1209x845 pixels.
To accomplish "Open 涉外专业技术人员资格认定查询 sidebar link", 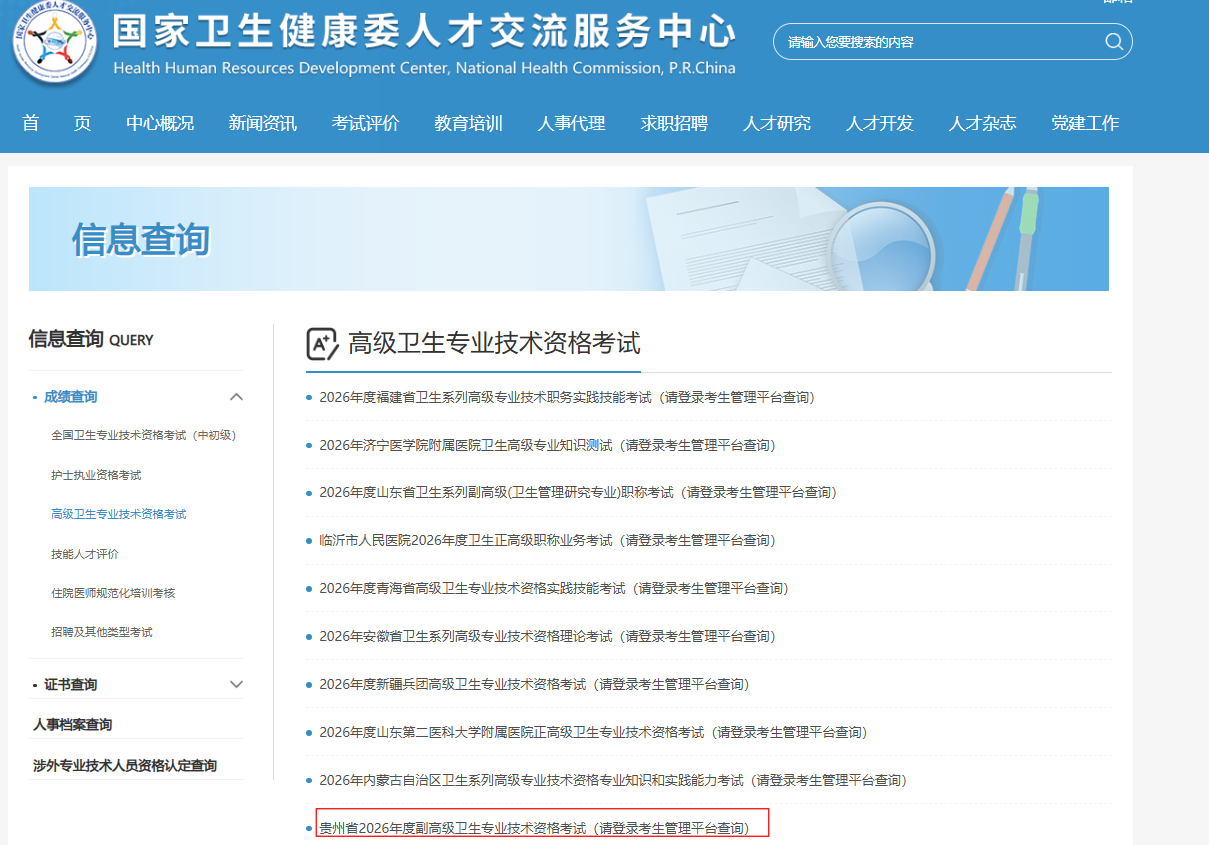I will click(125, 766).
